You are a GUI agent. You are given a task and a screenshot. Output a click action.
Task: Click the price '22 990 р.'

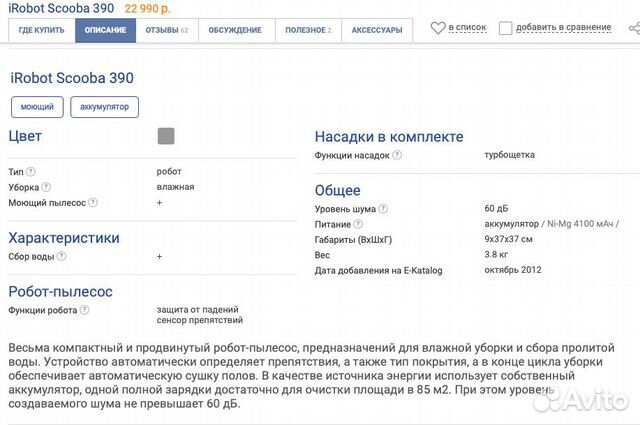pos(148,8)
